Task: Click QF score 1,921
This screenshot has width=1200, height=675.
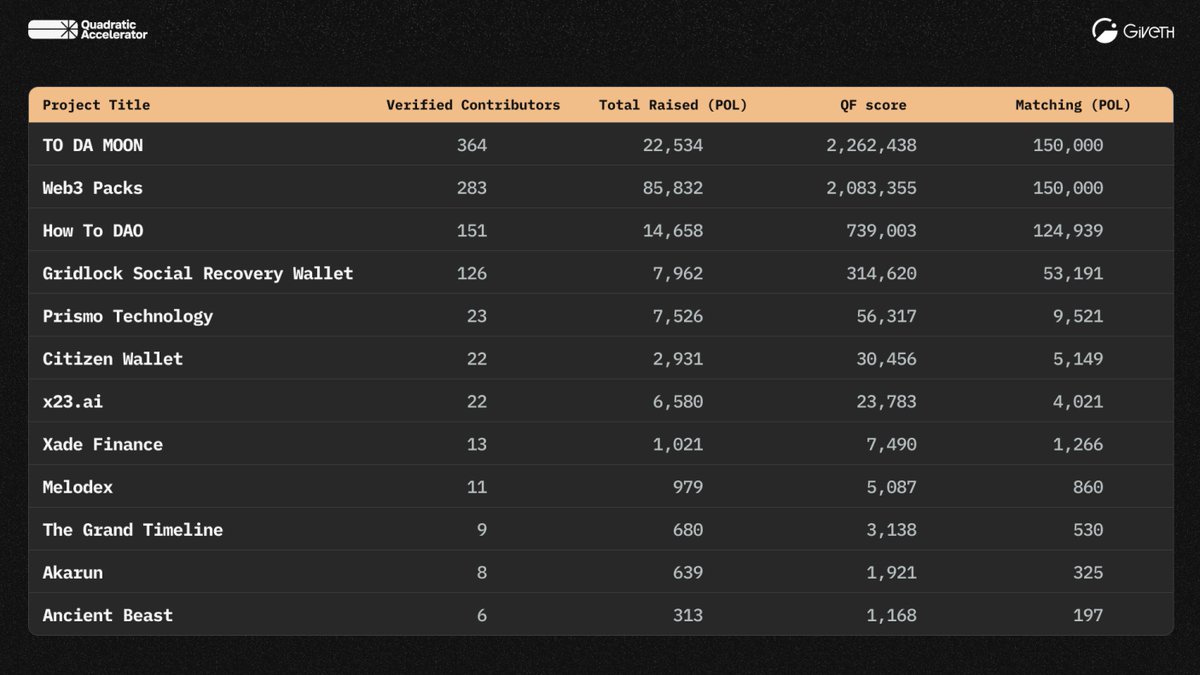Action: [x=891, y=572]
